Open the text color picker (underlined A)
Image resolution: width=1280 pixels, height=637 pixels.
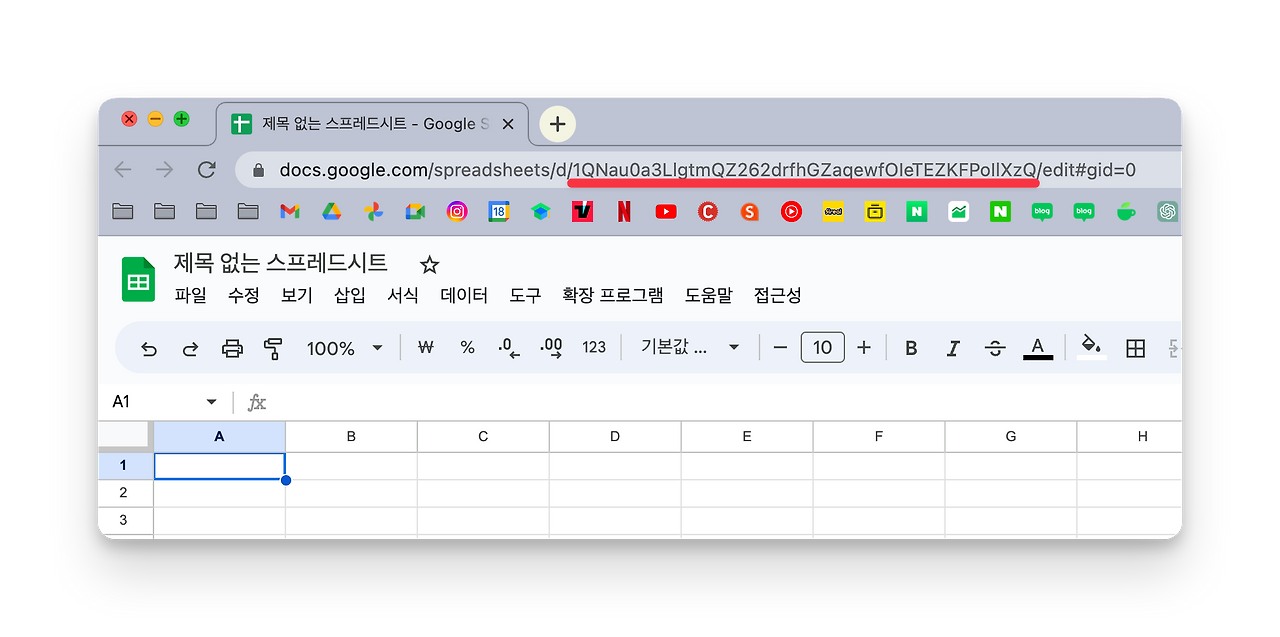click(1038, 348)
